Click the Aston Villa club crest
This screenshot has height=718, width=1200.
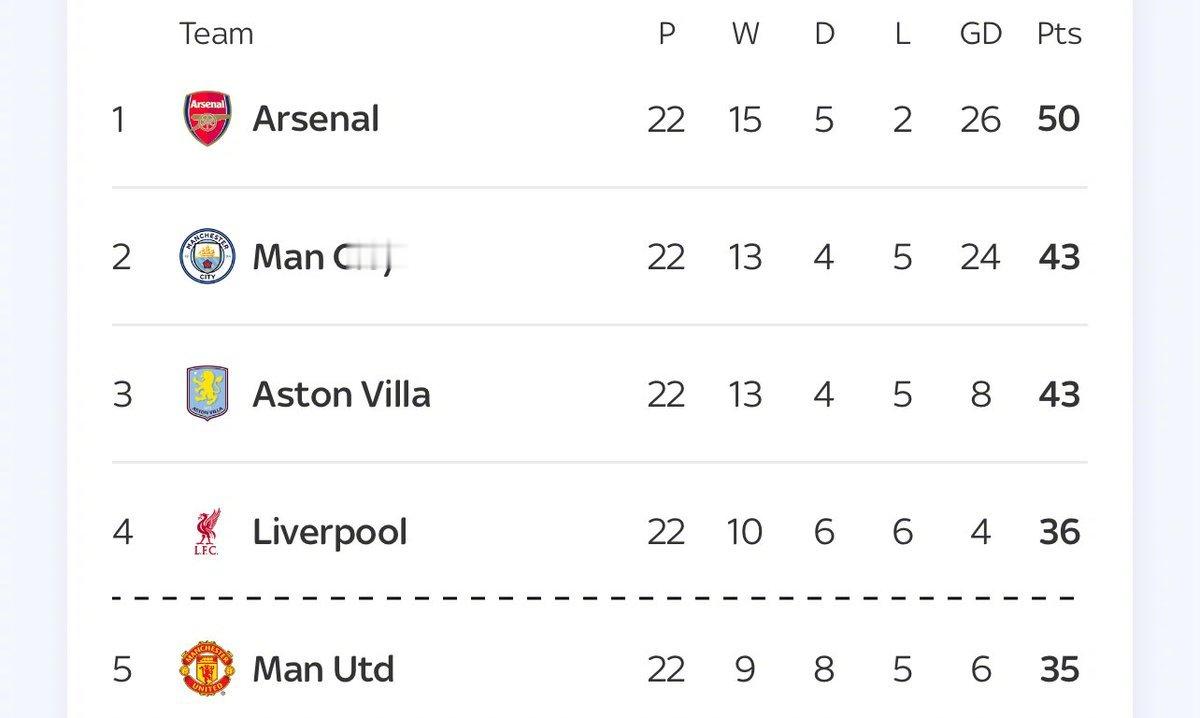(x=208, y=393)
